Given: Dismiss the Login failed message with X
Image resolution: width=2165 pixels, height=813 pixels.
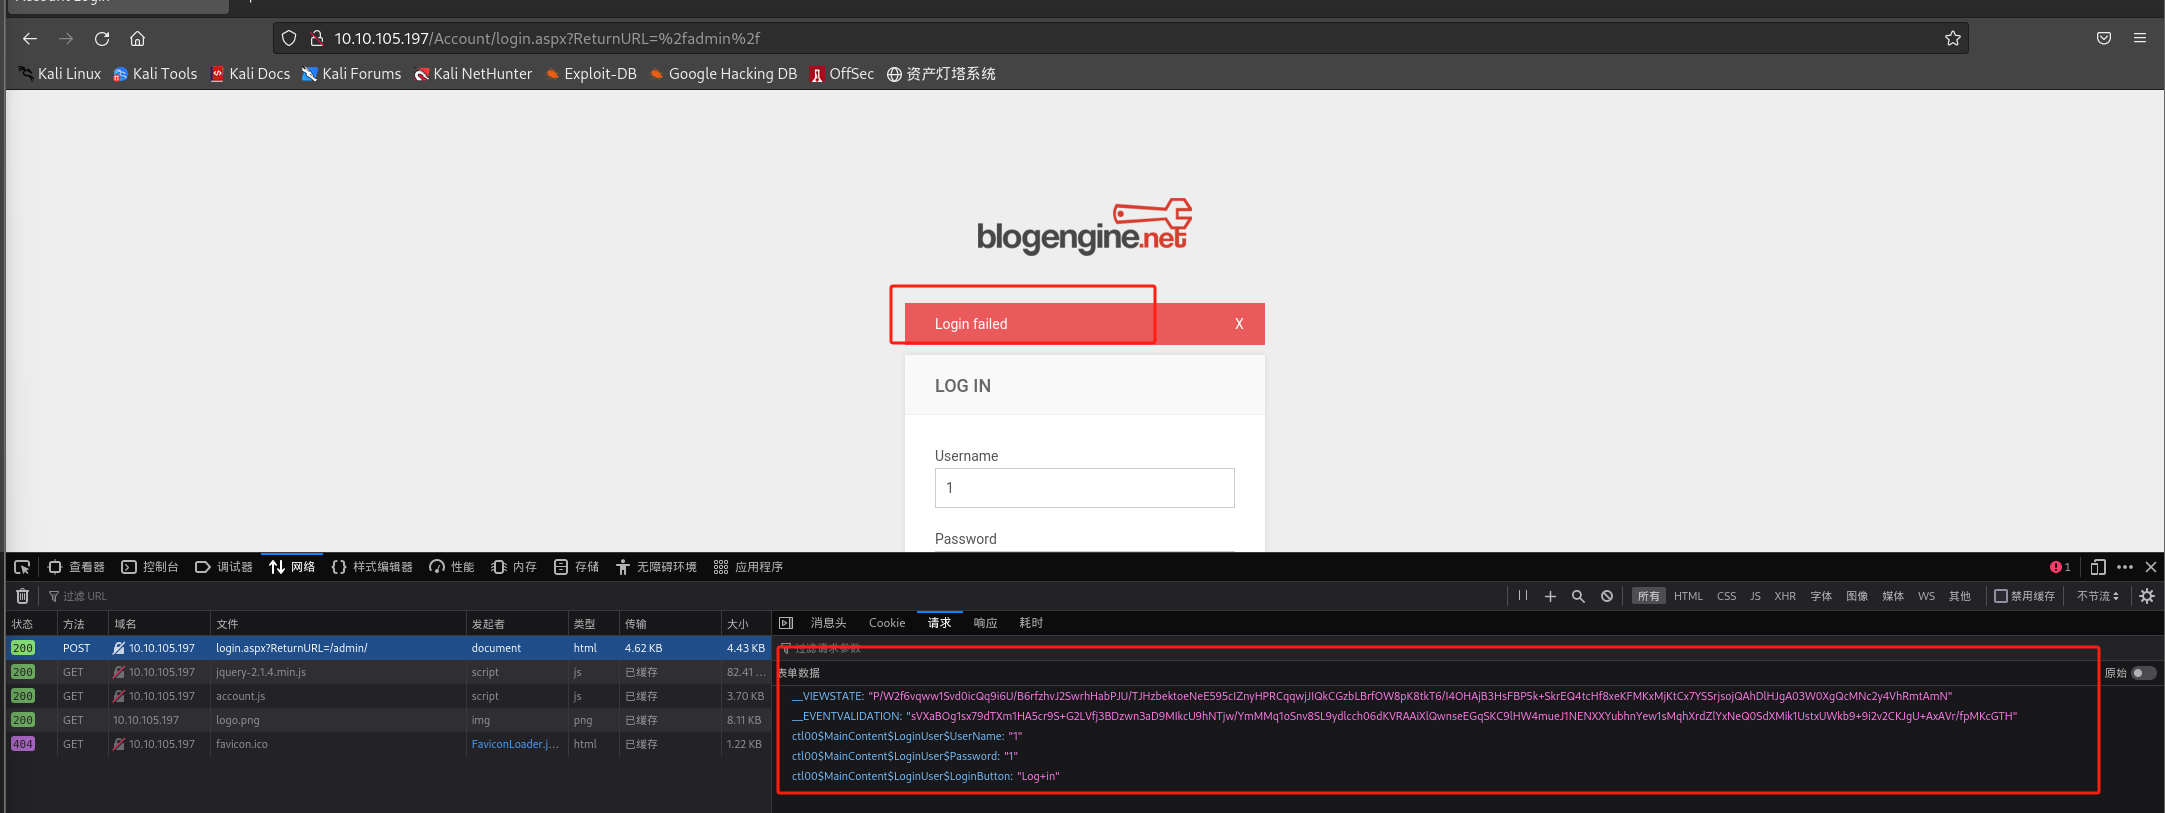Looking at the screenshot, I should [x=1239, y=324].
